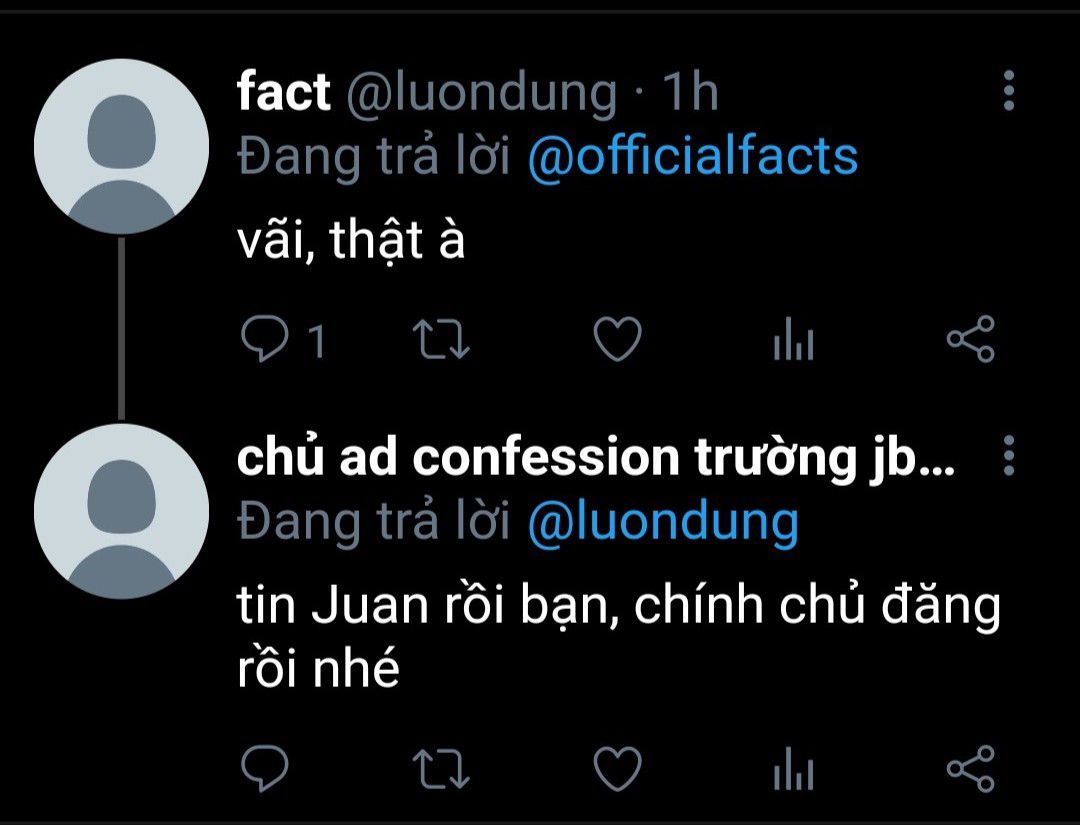Share the 'tin Juan rồi bạn' tweet
The width and height of the screenshot is (1080, 825).
click(970, 767)
